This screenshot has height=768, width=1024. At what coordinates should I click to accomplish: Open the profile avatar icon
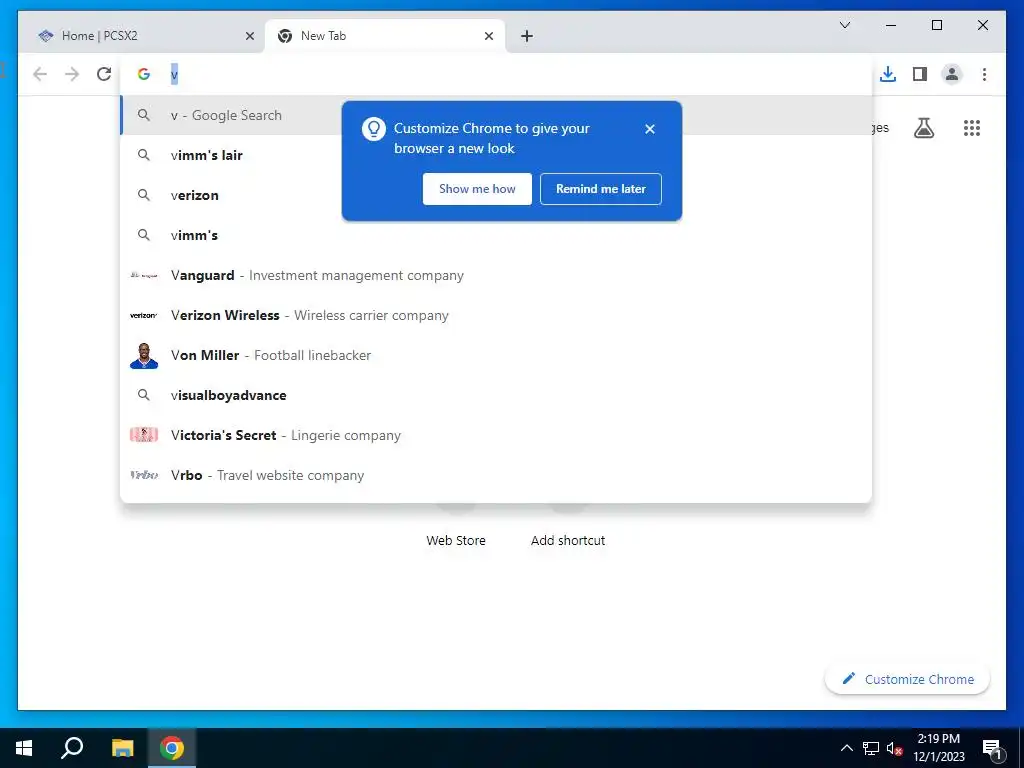952,74
